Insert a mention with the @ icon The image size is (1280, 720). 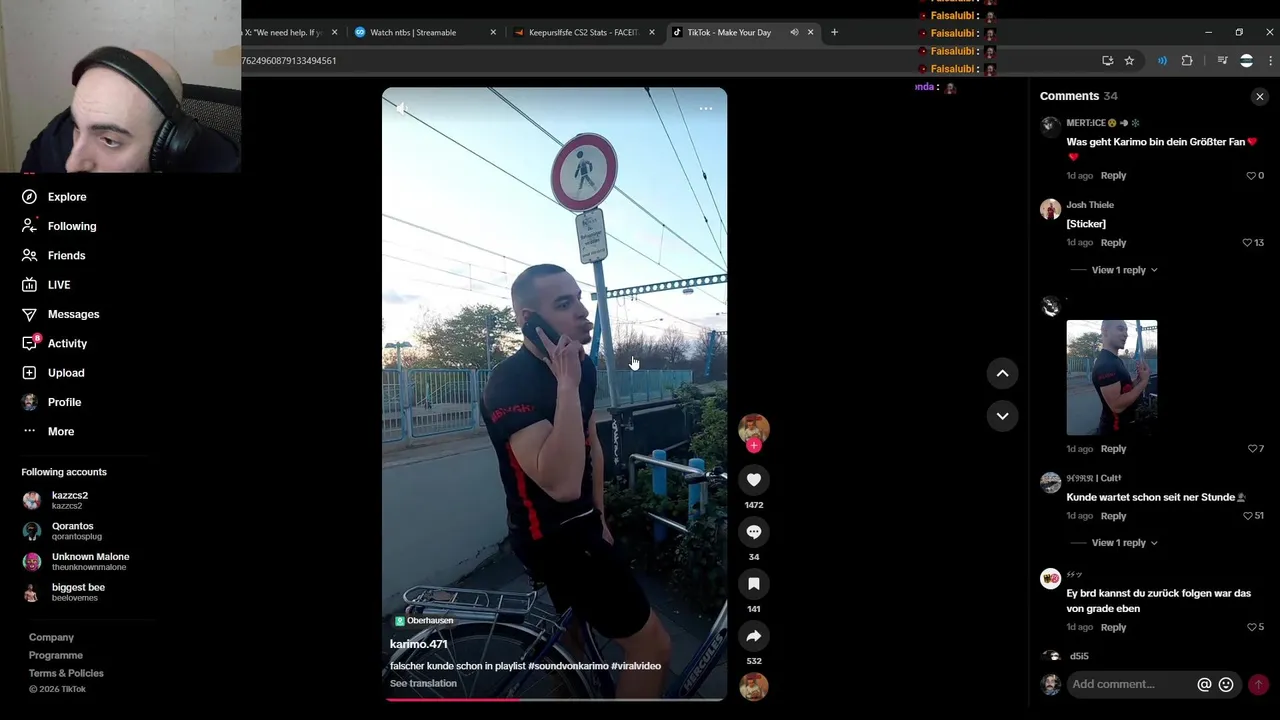1204,685
